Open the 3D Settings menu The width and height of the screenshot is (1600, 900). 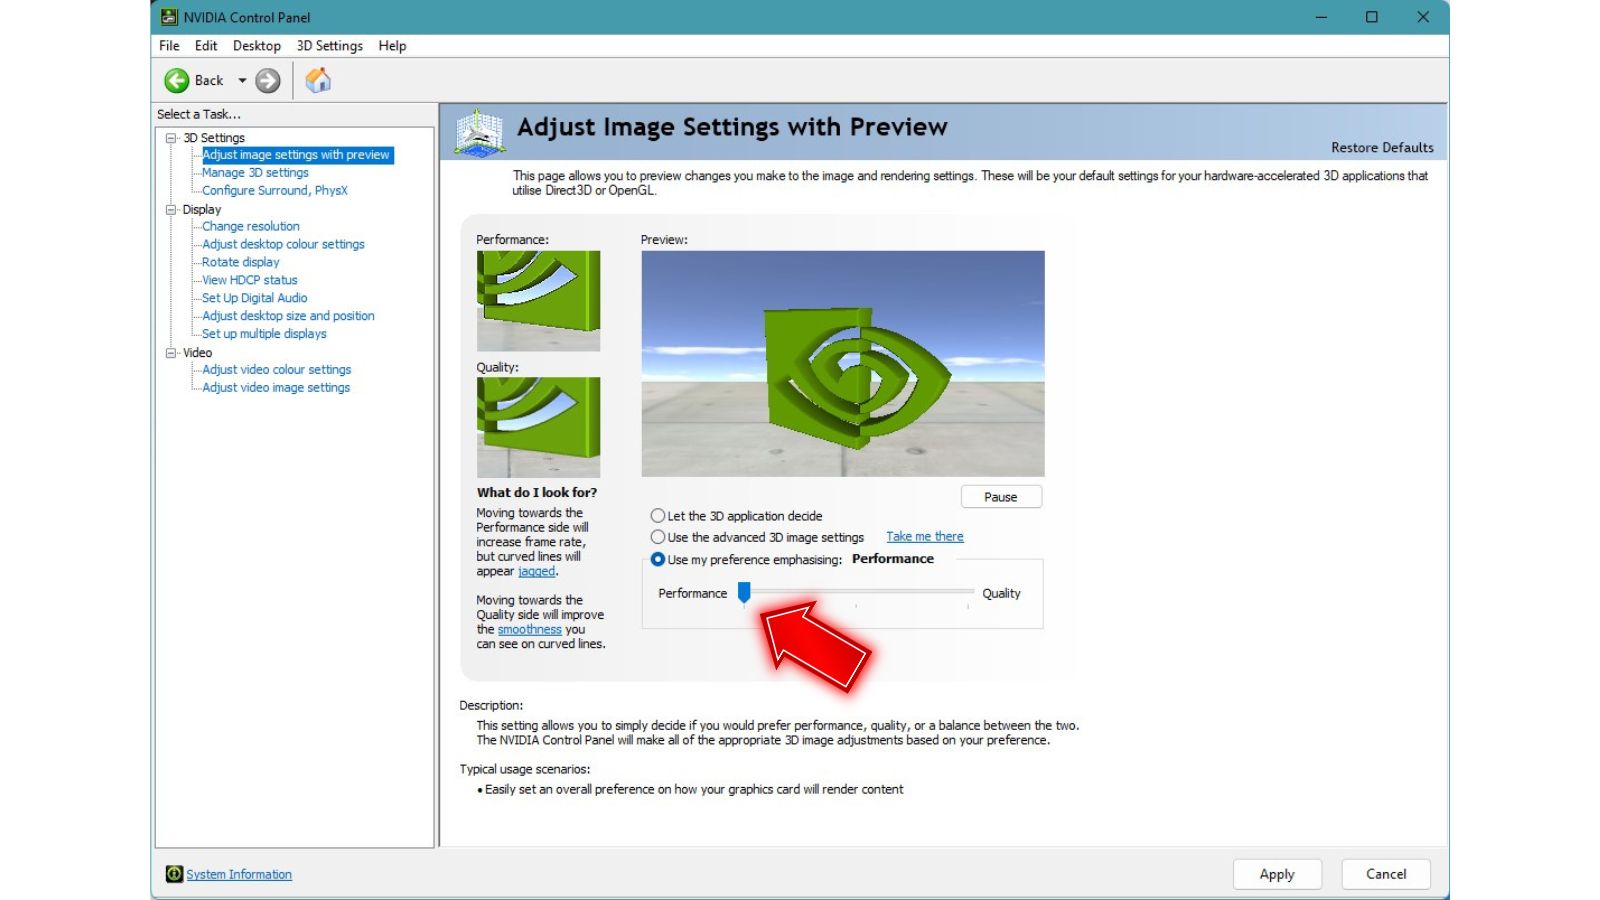(x=330, y=46)
